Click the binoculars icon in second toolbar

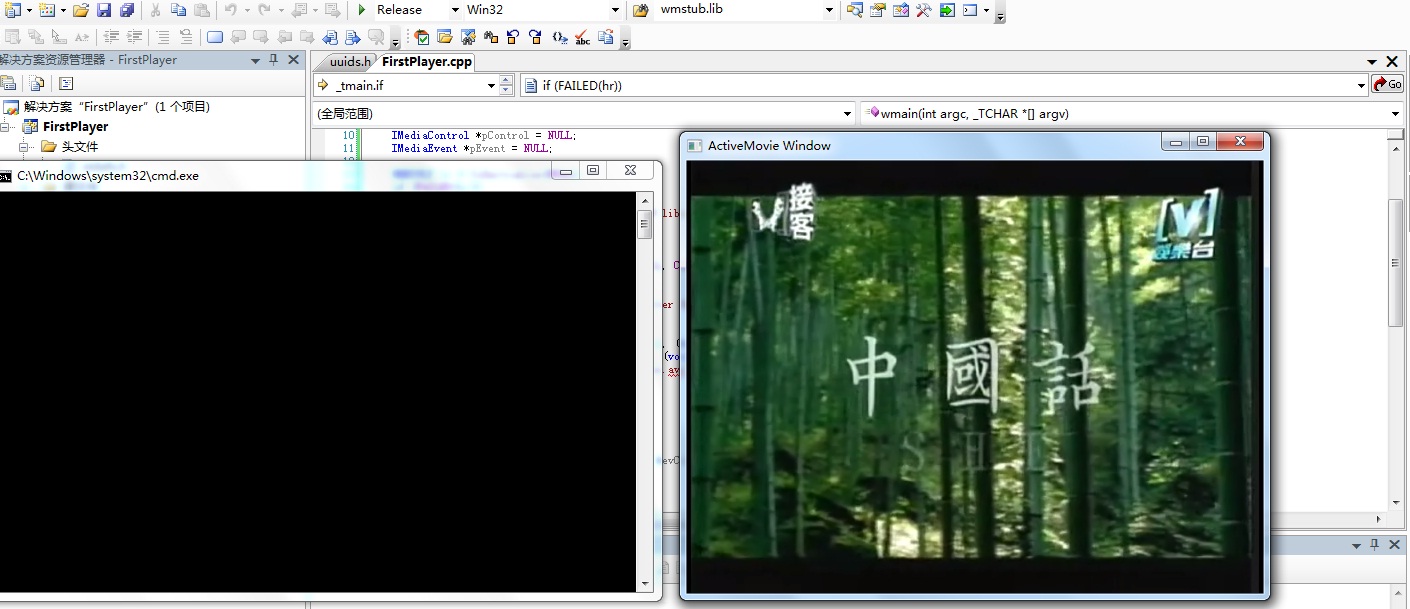491,38
